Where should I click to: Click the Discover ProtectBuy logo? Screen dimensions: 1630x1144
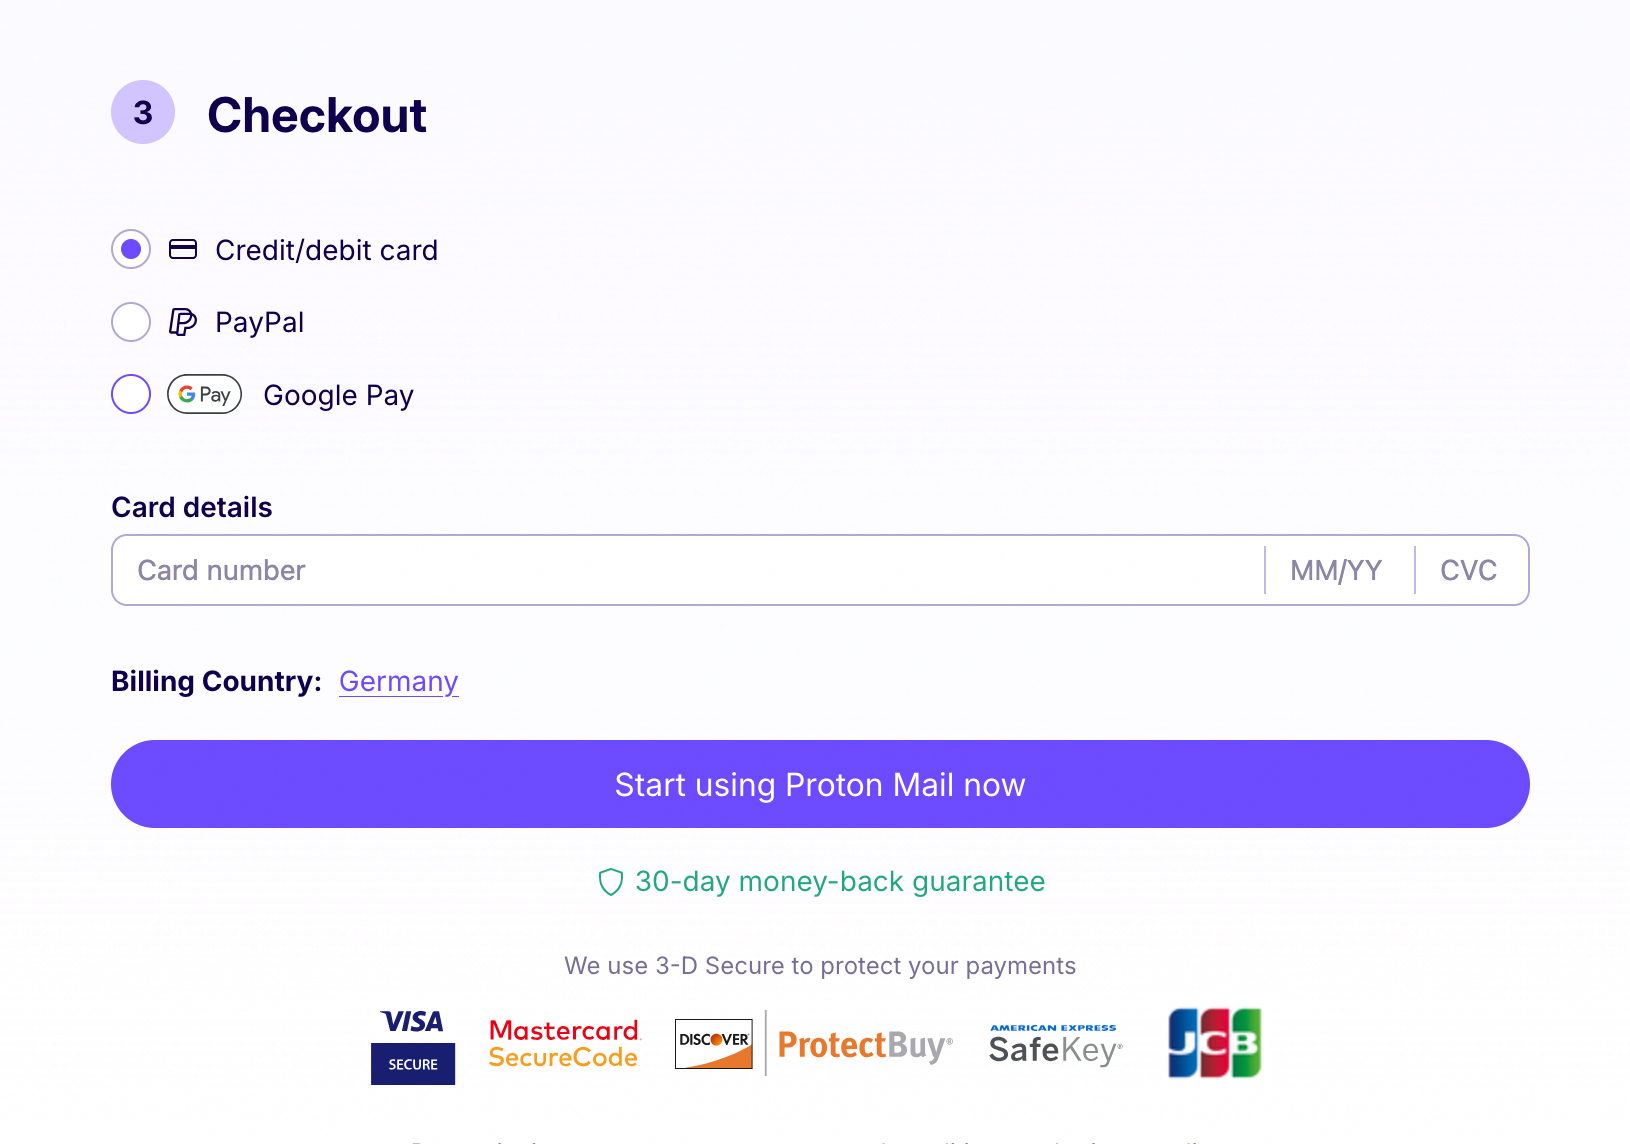pyautogui.click(x=813, y=1044)
